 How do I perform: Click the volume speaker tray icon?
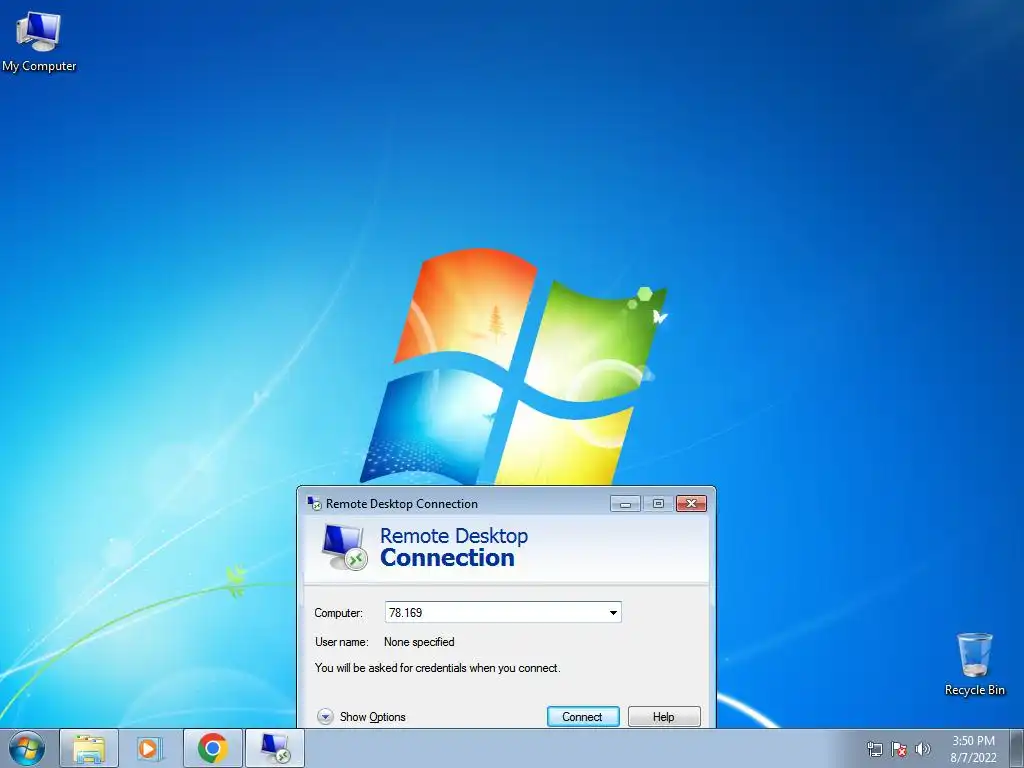click(923, 749)
